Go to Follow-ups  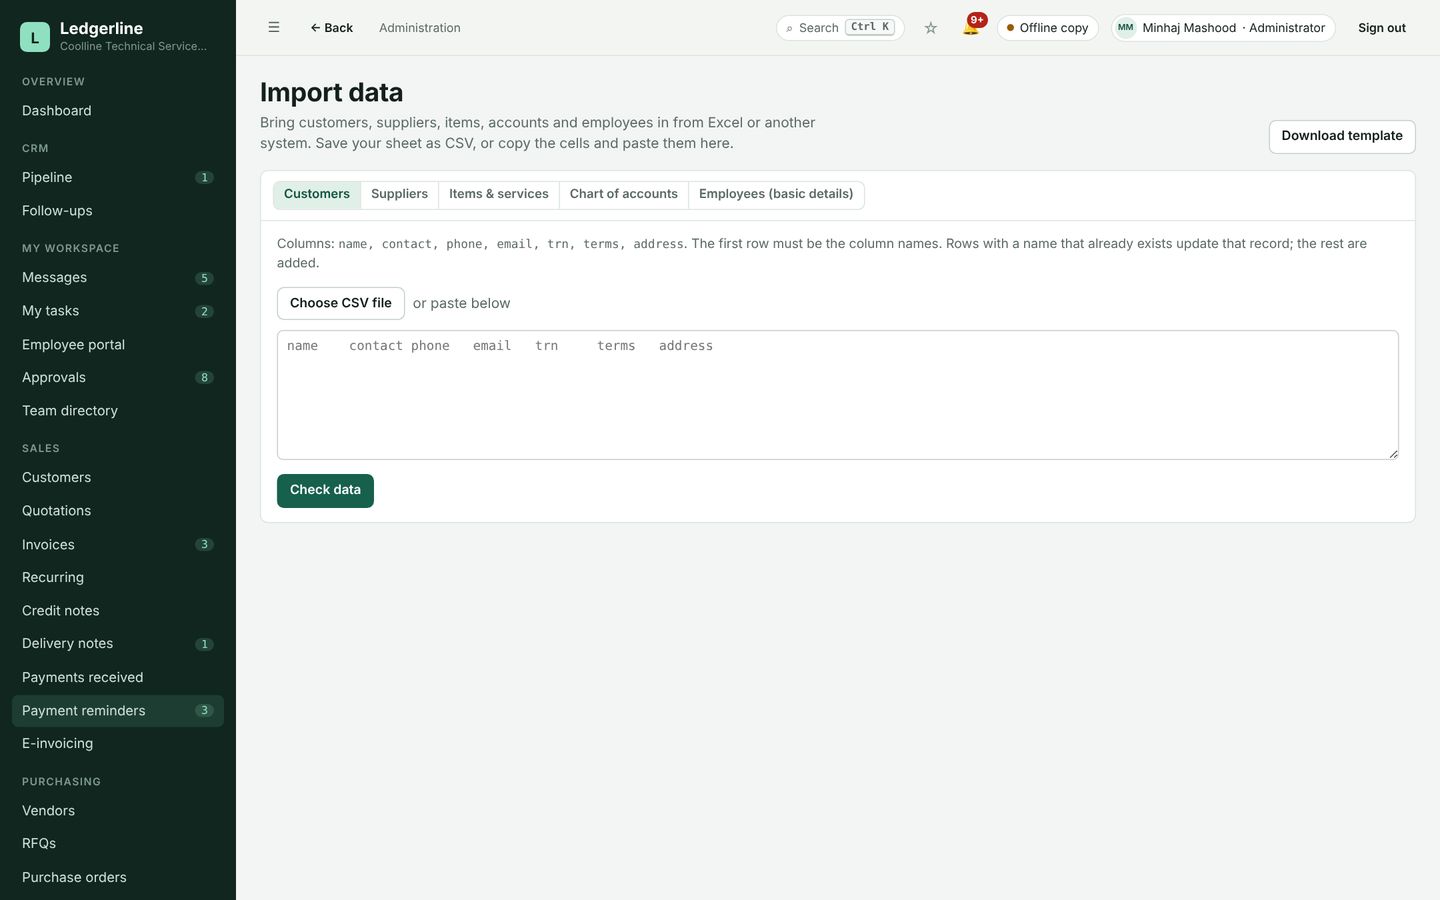click(118, 211)
